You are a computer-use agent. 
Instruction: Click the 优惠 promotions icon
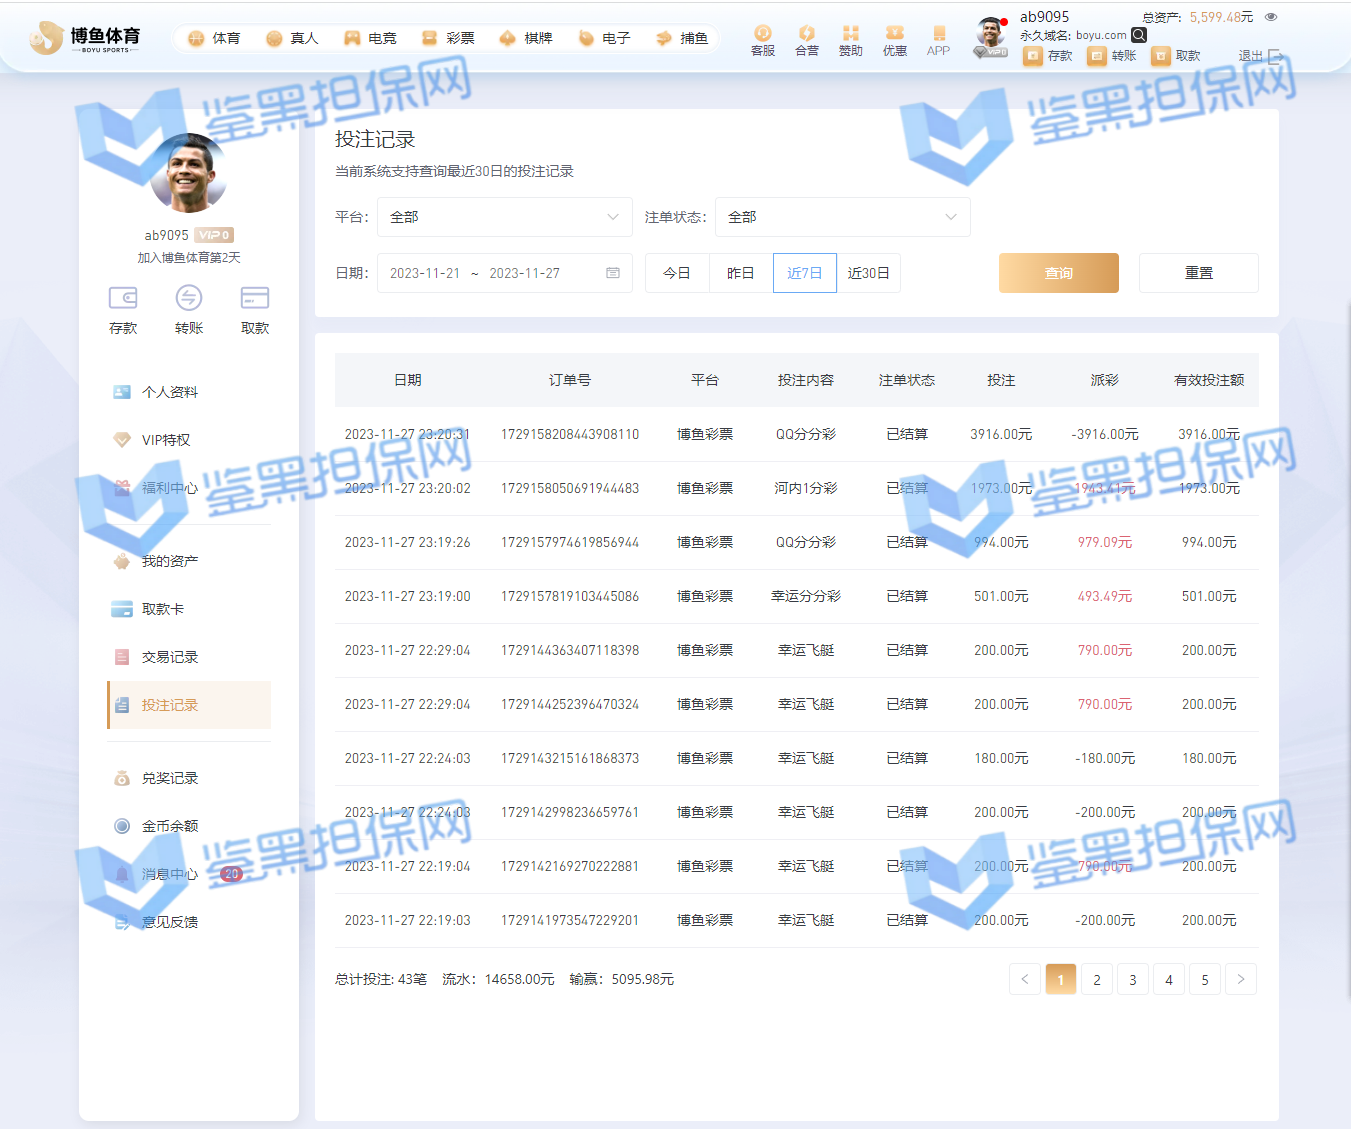[x=894, y=34]
